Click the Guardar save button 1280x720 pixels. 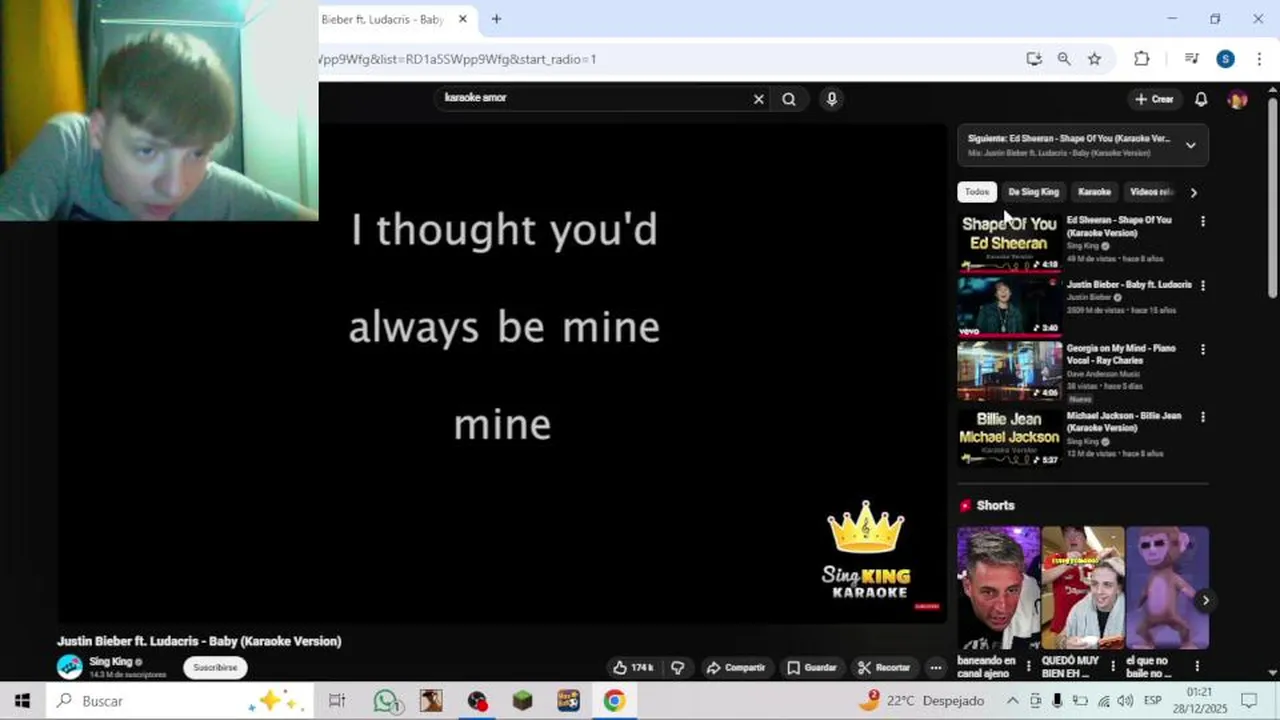811,667
